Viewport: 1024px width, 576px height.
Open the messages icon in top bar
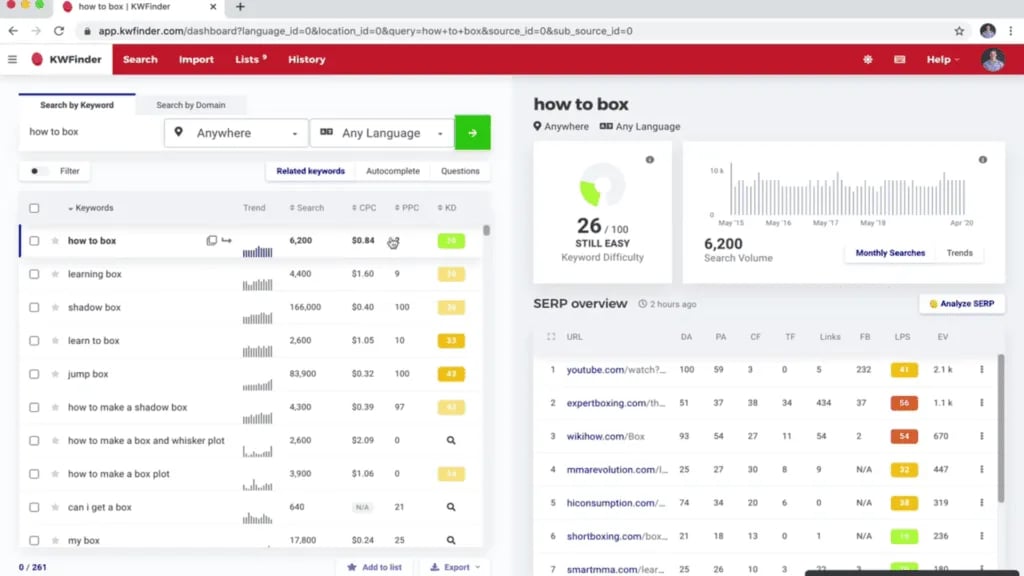(x=899, y=59)
